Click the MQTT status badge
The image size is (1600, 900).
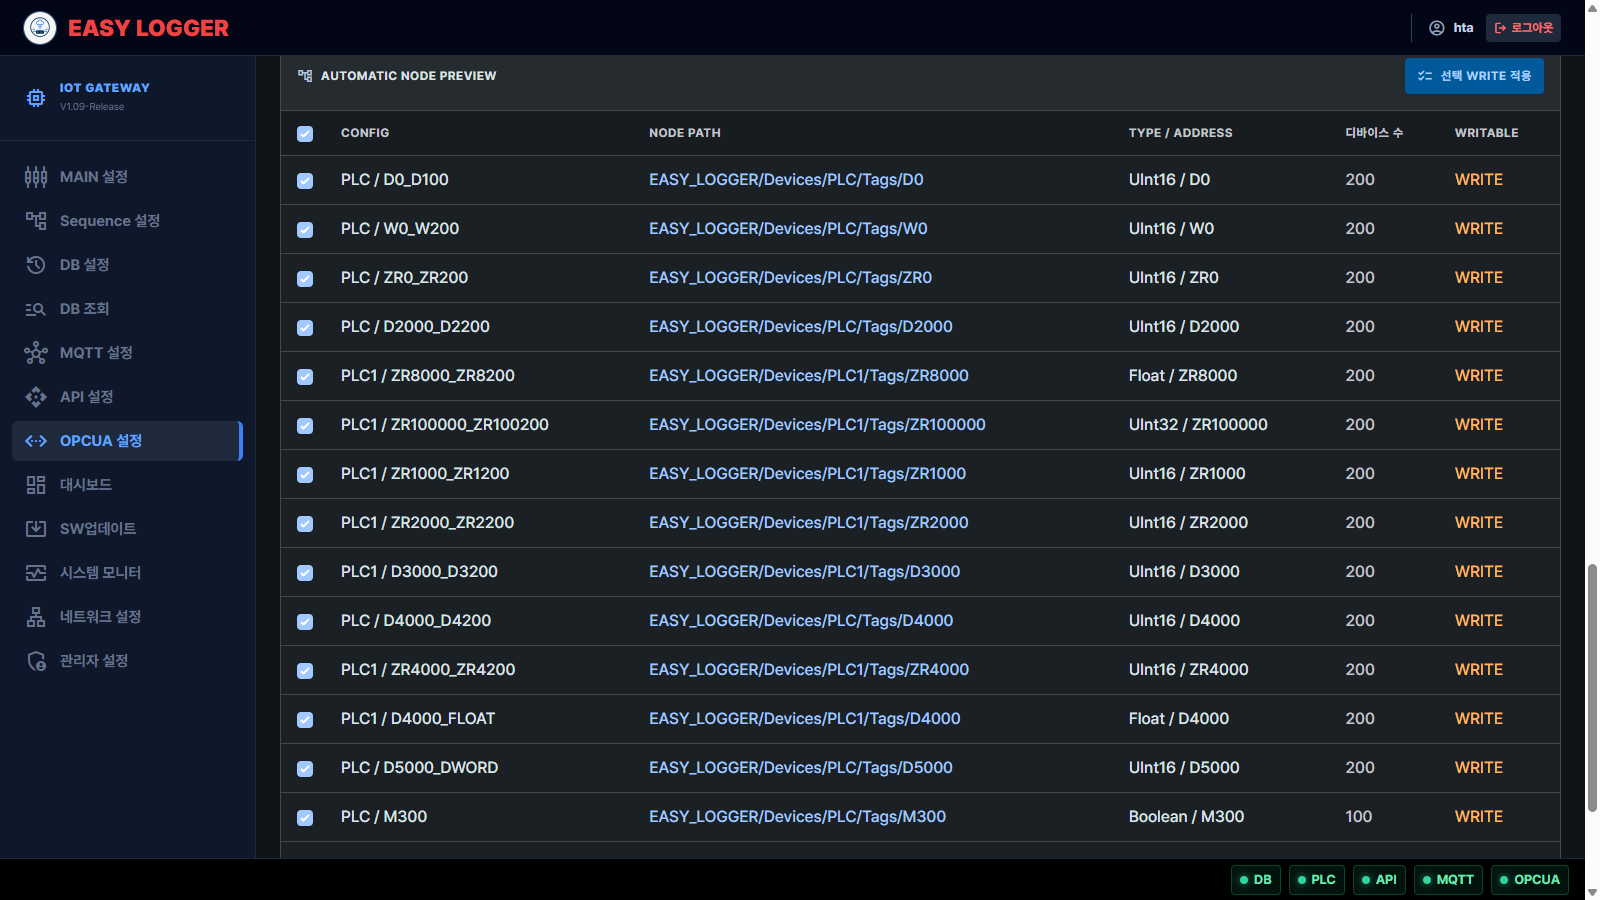pyautogui.click(x=1448, y=880)
